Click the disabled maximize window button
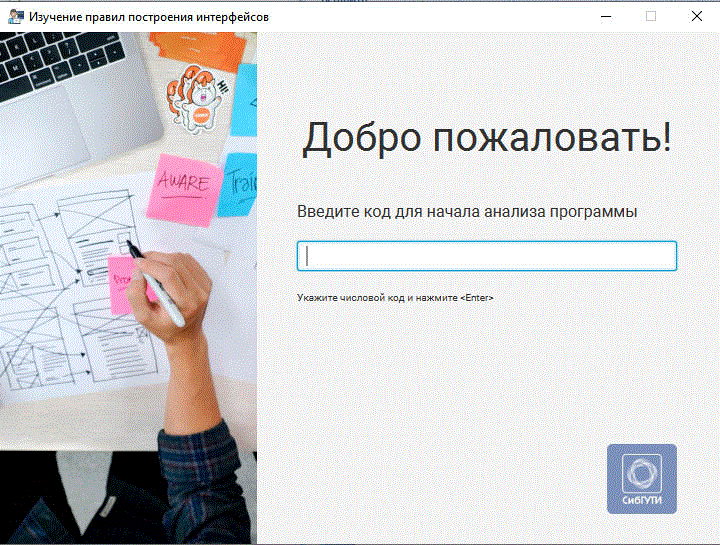720x545 pixels. 651,17
